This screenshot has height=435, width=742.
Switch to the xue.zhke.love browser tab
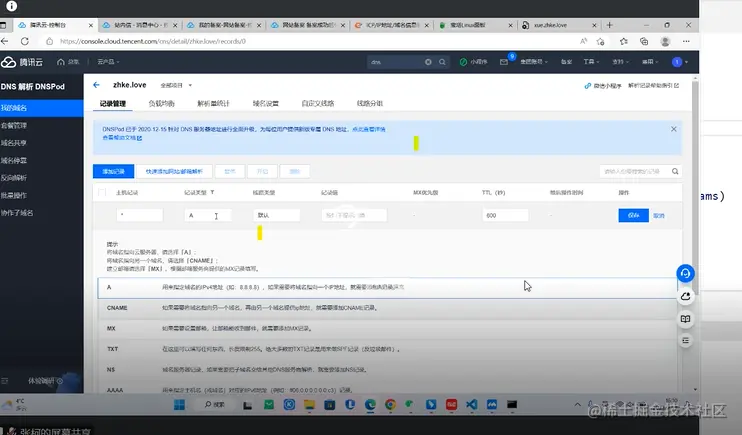(556, 25)
